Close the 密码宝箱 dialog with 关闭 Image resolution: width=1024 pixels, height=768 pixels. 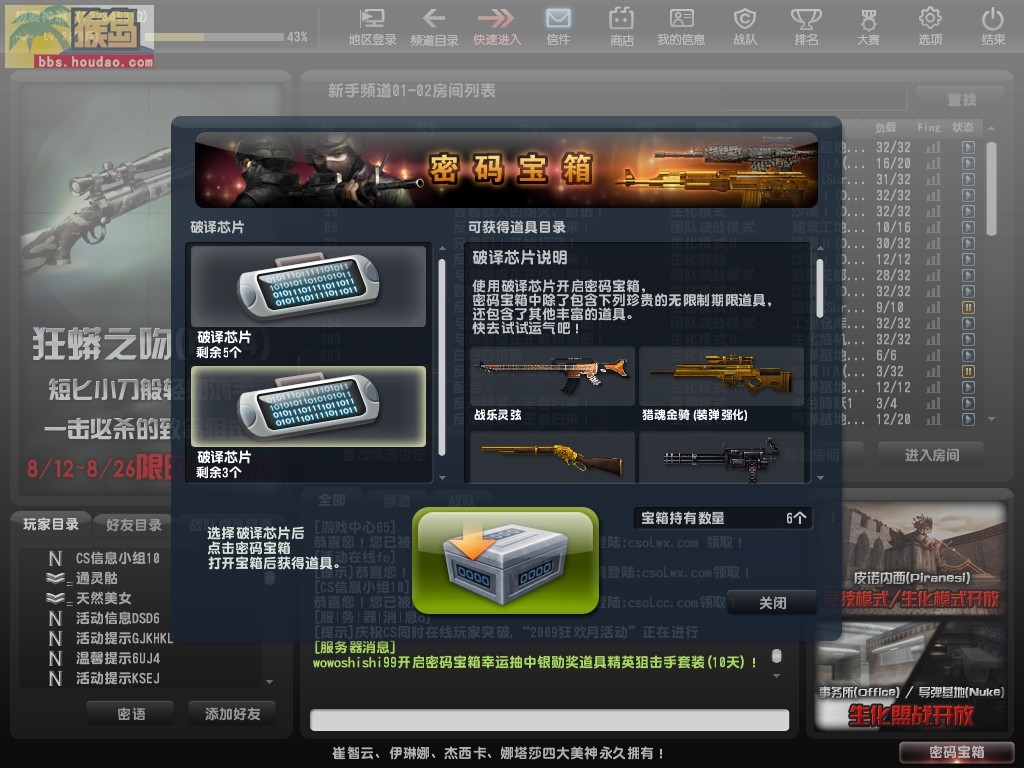(x=773, y=602)
